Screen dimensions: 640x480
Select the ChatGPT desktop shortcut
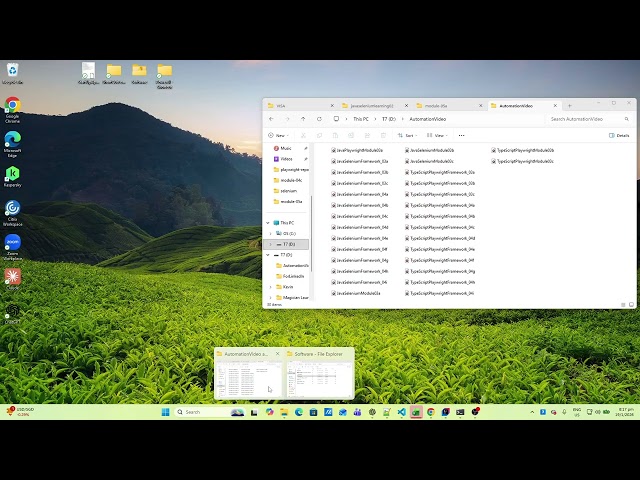13,313
